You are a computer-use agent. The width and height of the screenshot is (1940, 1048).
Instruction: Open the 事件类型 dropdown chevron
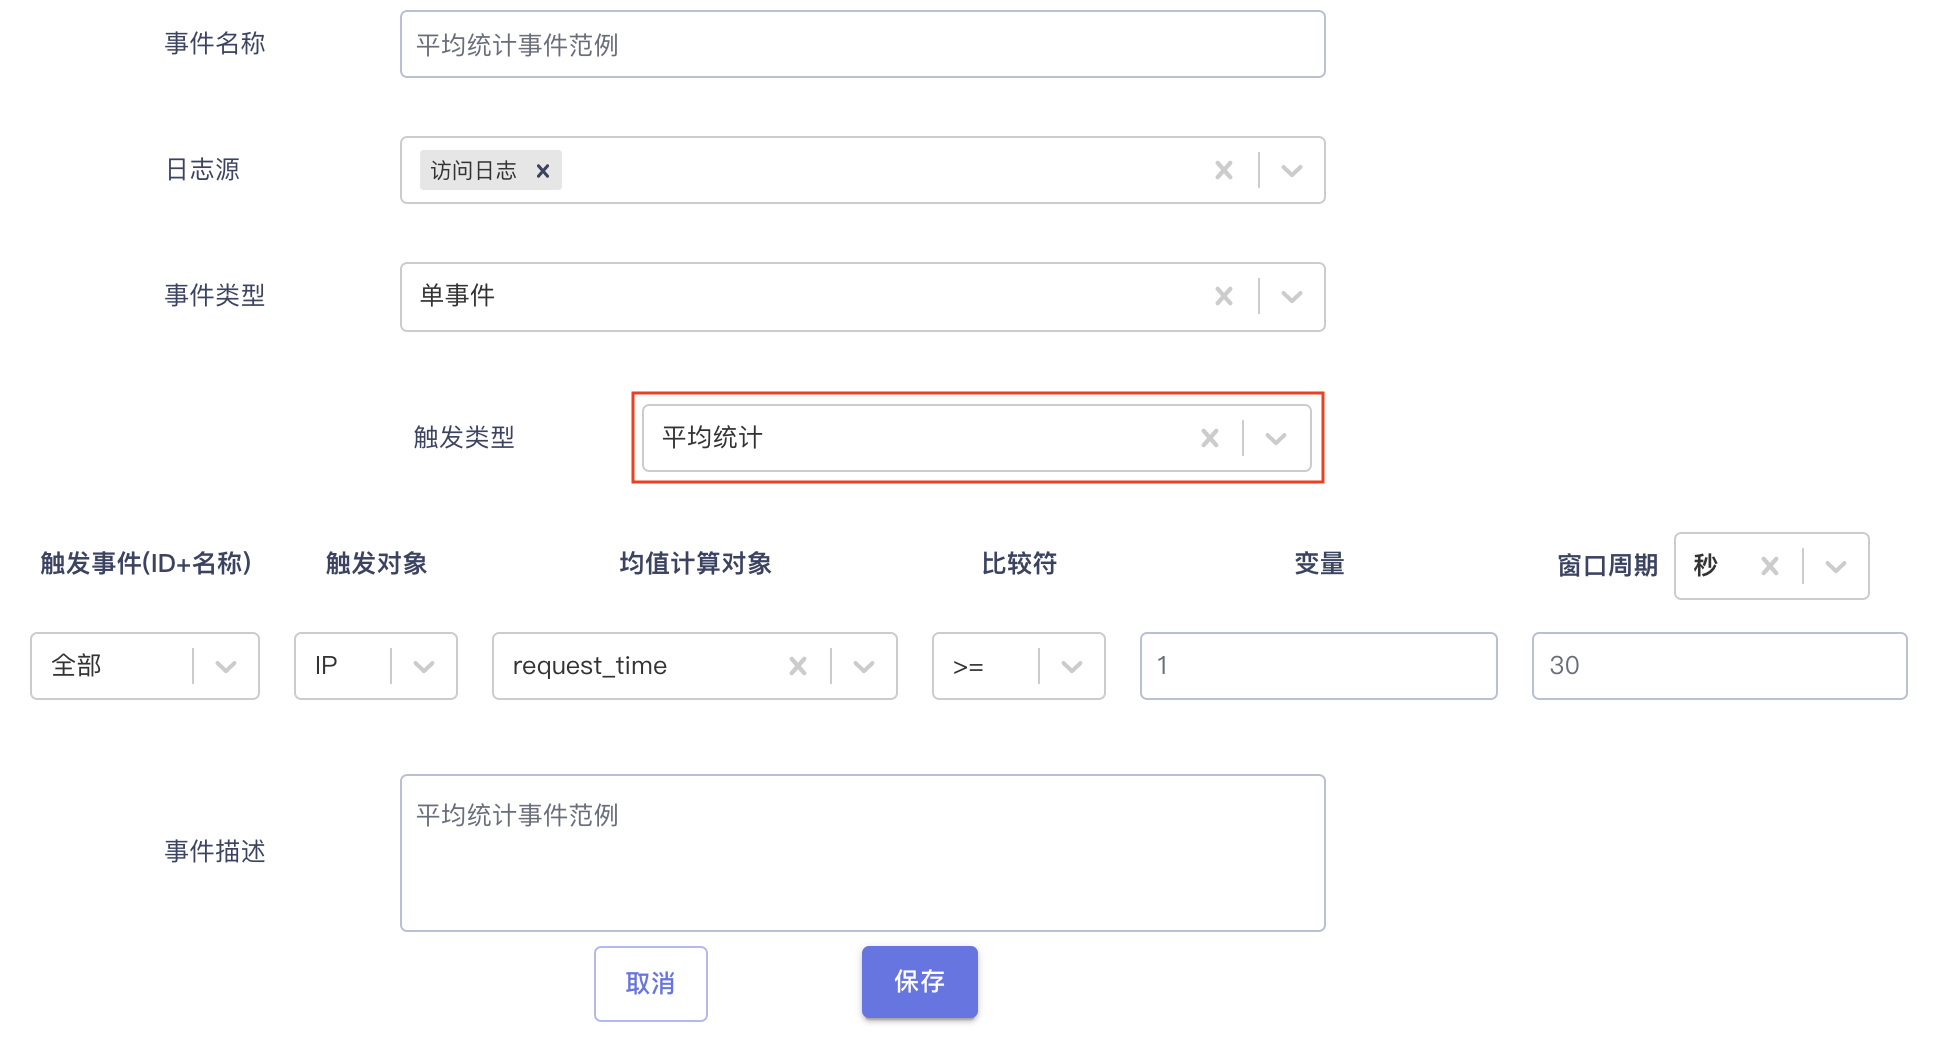[x=1292, y=297]
